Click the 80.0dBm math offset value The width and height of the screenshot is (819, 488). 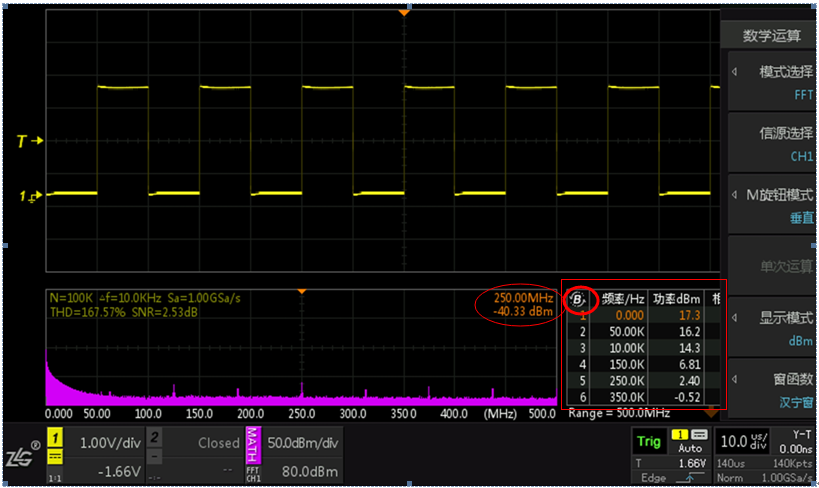pyautogui.click(x=310, y=471)
